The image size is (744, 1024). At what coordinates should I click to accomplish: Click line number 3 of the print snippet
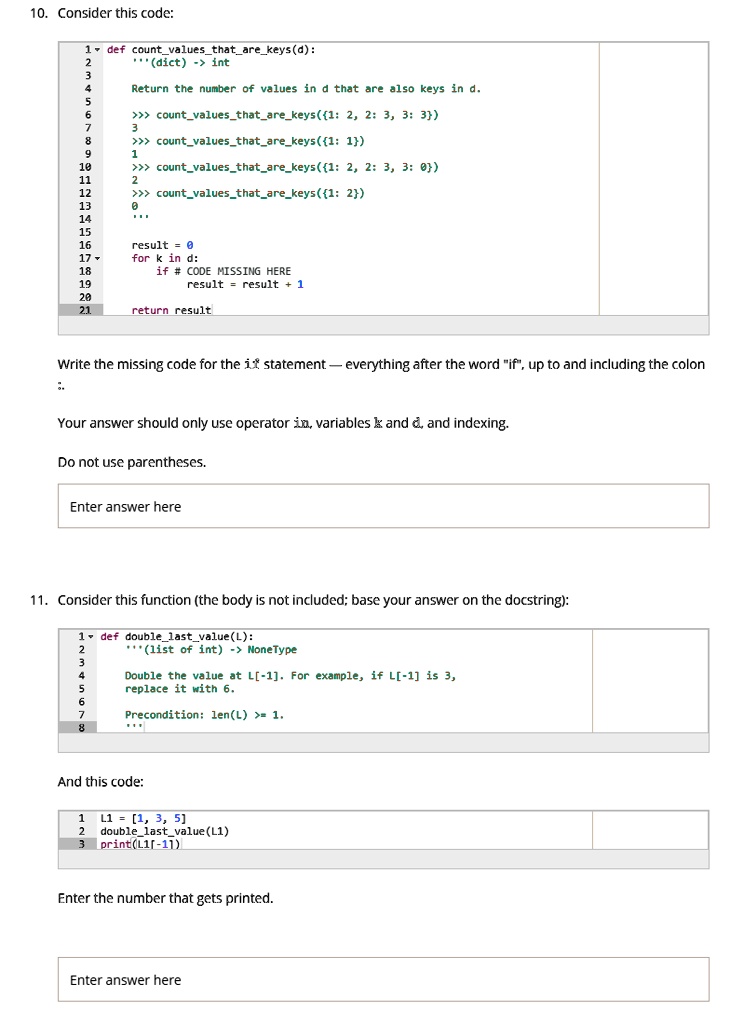(x=80, y=843)
